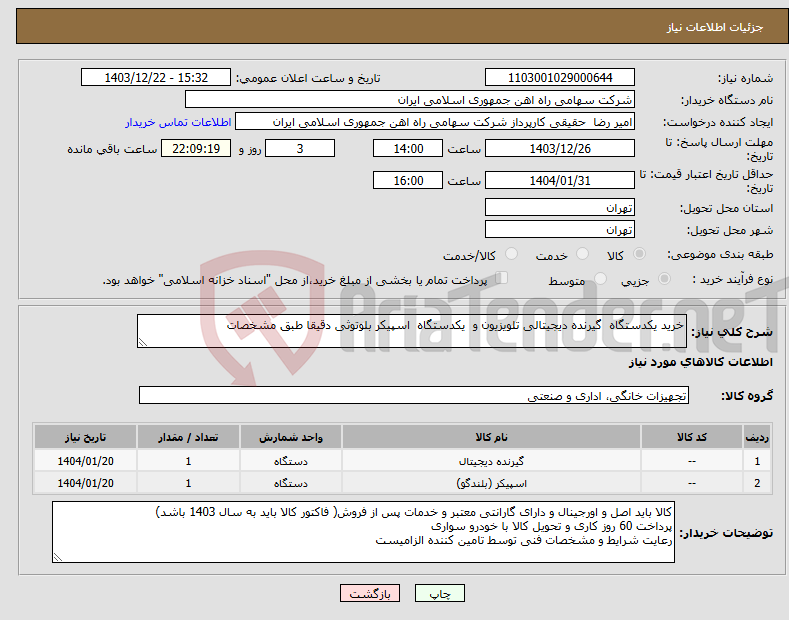Select the کالا/خدمت radio button
Screen dimensions: 789x620
(x=511, y=254)
